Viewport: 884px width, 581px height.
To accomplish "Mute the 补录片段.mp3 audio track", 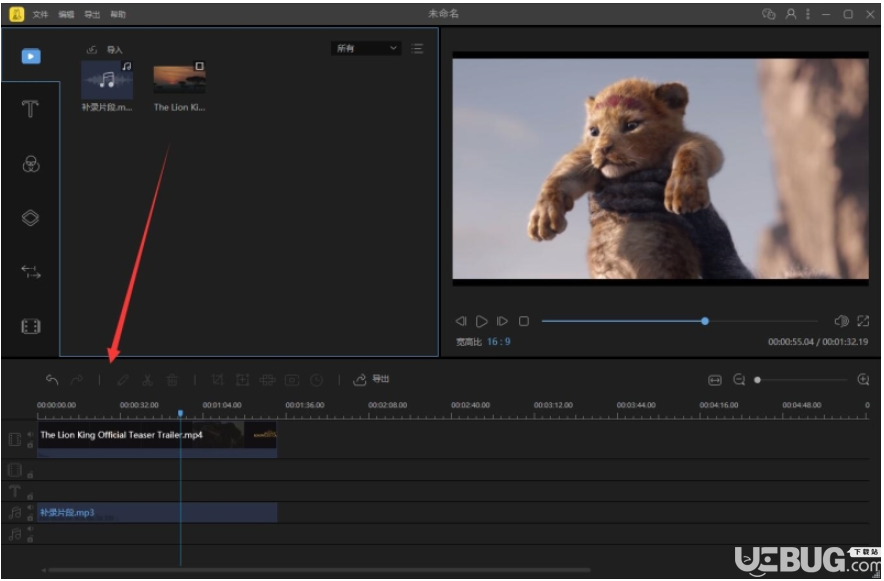I will tap(30, 508).
